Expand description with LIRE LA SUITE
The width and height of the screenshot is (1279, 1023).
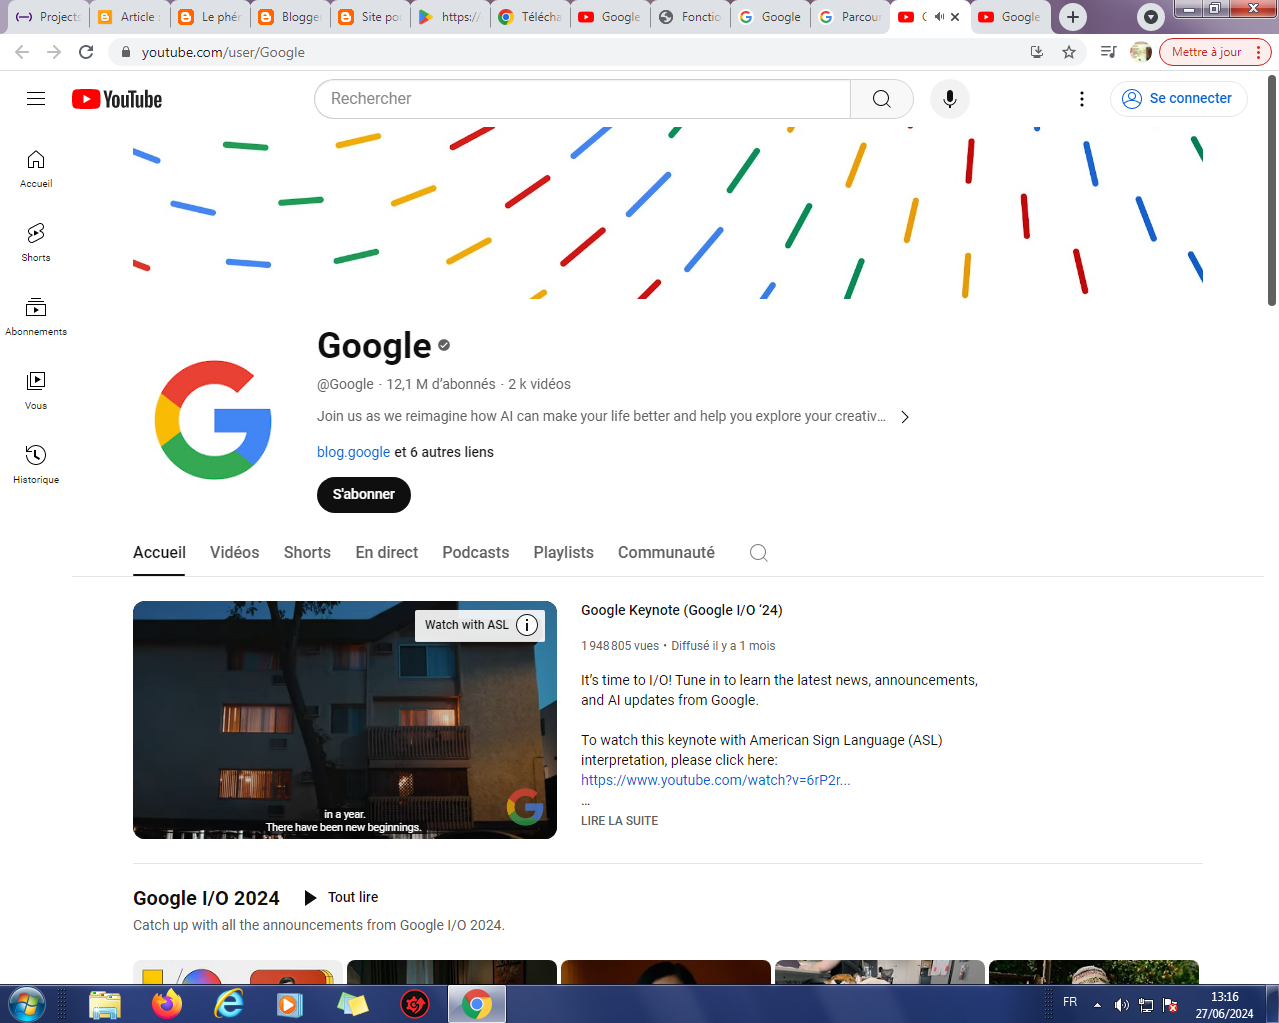coord(619,821)
